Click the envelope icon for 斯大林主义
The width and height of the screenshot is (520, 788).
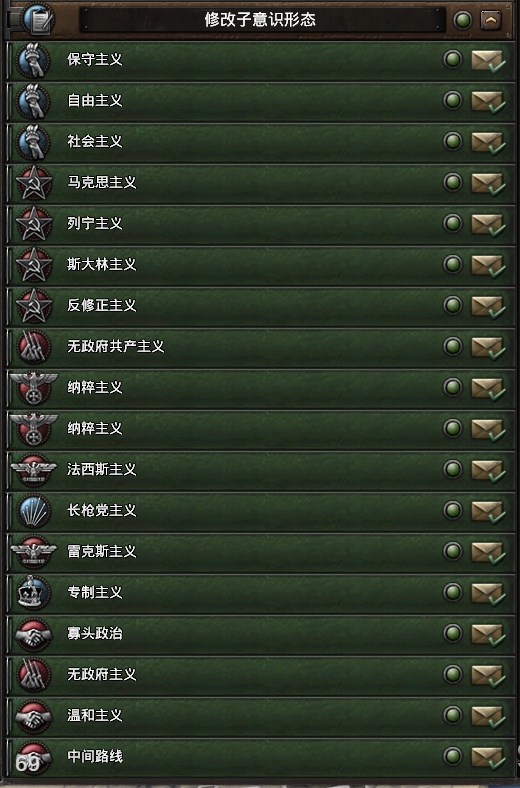[x=488, y=265]
